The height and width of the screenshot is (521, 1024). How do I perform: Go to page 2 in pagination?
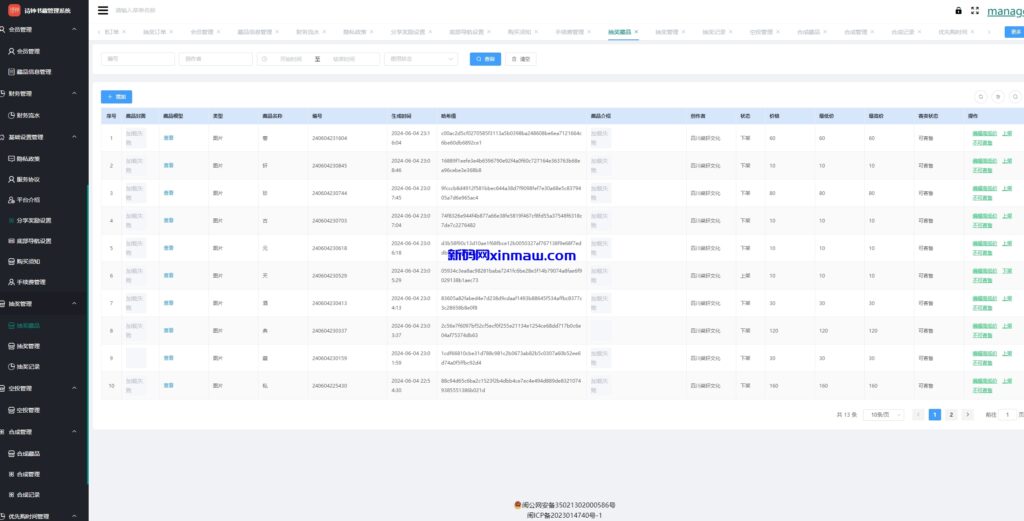[x=951, y=414]
